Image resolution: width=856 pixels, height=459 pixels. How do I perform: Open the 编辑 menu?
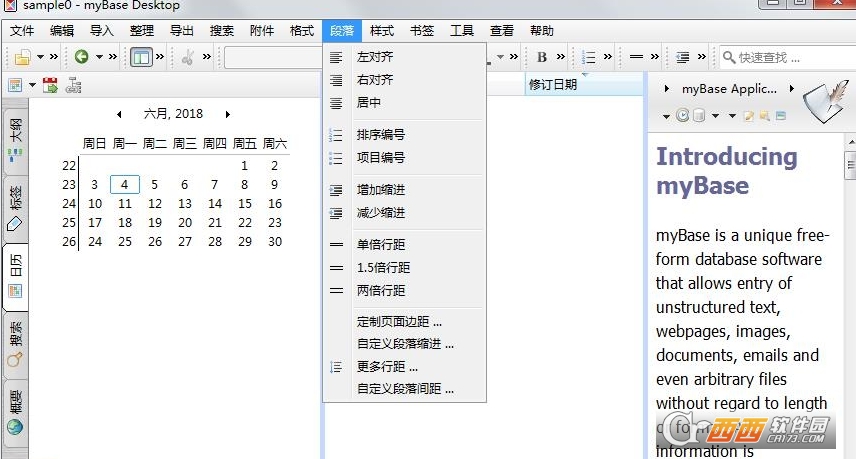point(62,31)
